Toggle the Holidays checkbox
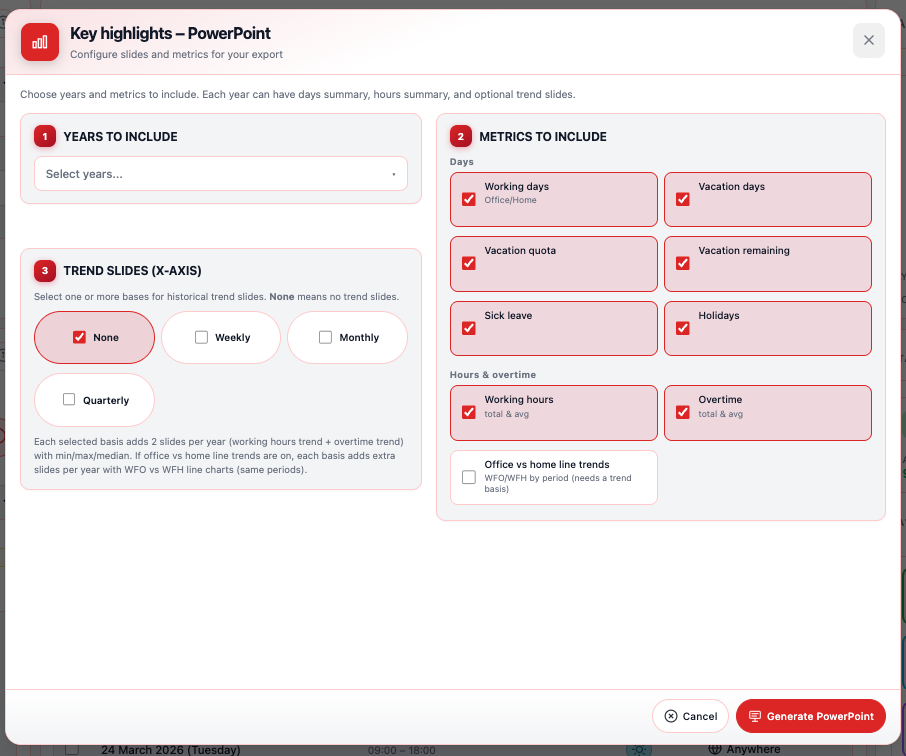906x756 pixels. (683, 328)
